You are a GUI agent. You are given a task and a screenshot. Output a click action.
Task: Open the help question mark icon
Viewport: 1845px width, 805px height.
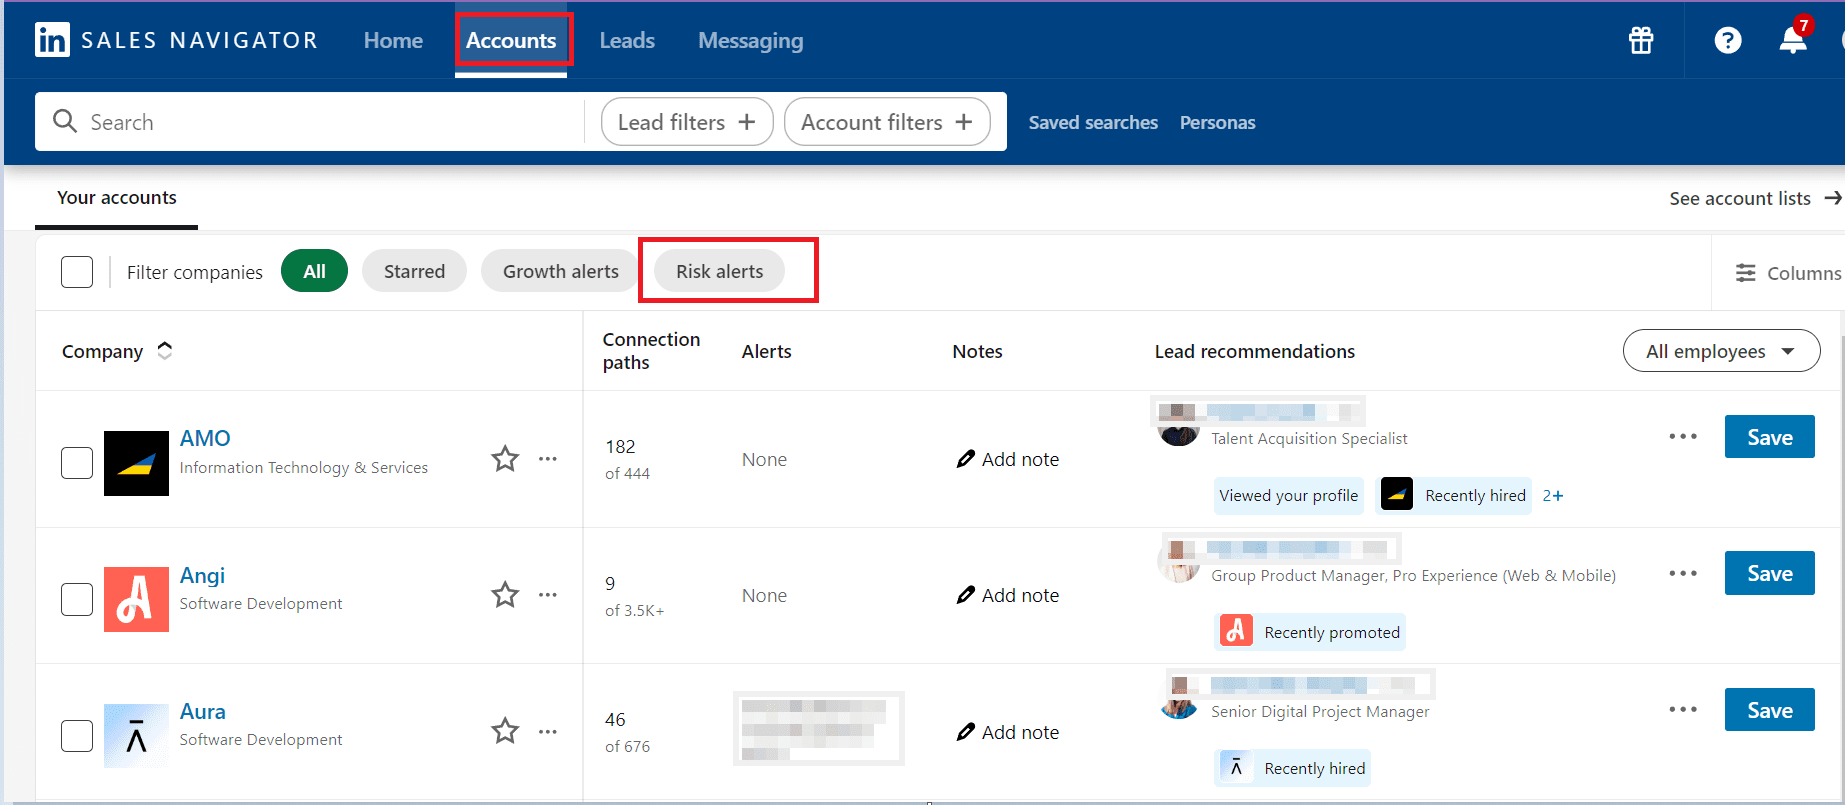click(1727, 40)
